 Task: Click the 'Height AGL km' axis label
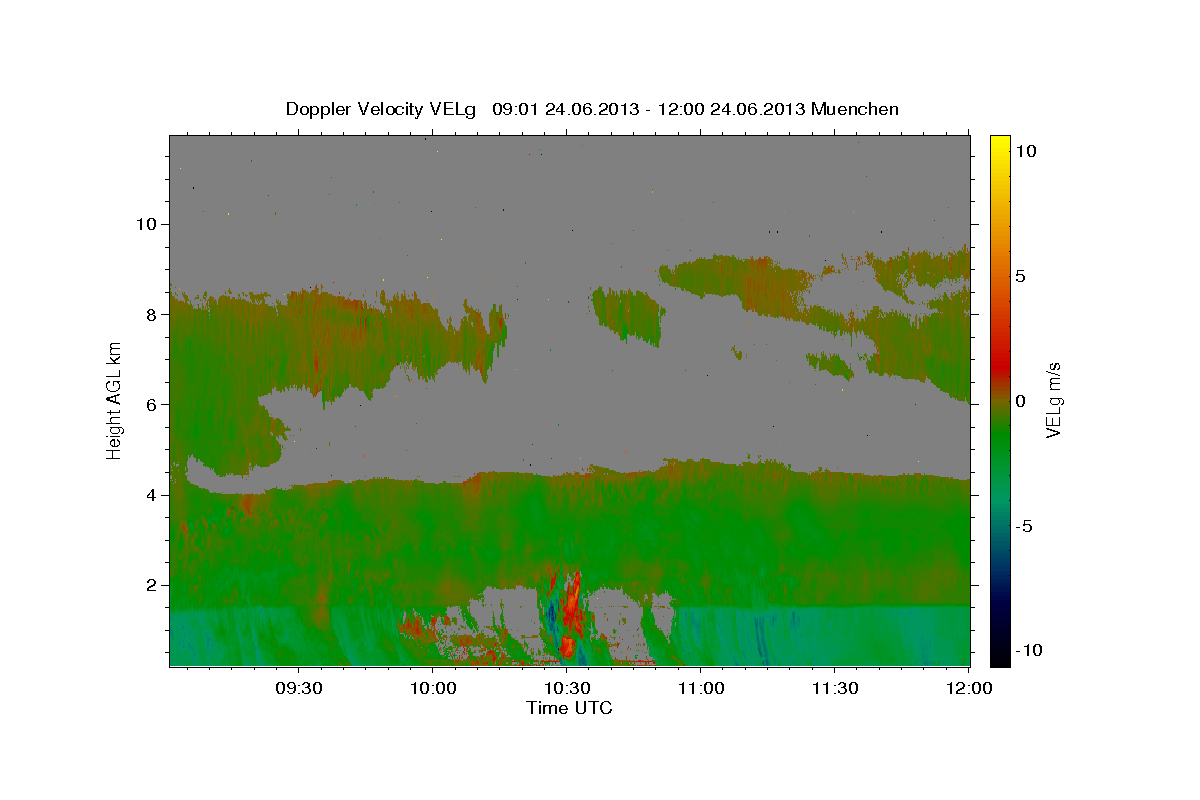click(x=114, y=400)
